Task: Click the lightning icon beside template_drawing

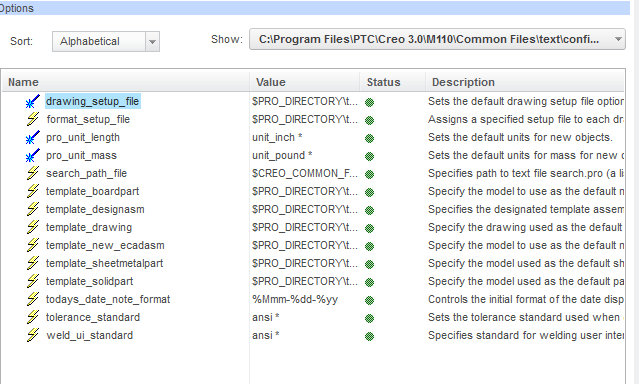Action: pyautogui.click(x=33, y=227)
